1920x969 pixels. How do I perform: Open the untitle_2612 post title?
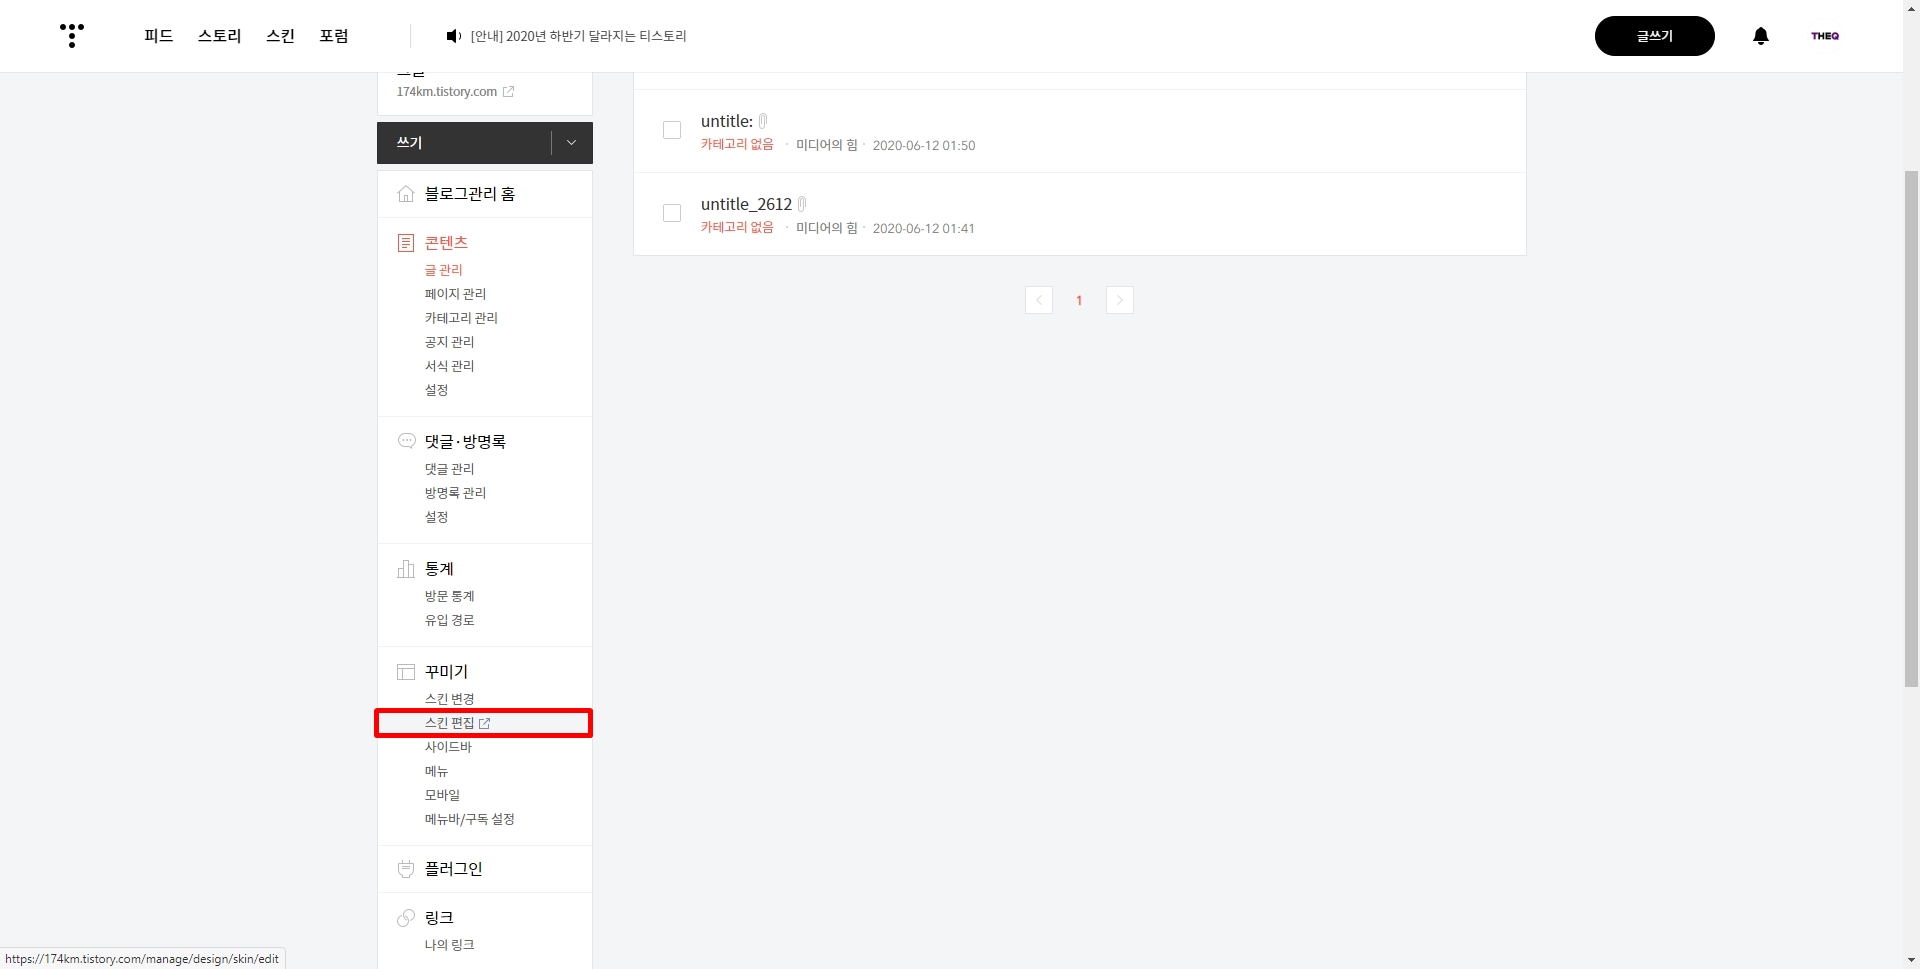click(746, 204)
